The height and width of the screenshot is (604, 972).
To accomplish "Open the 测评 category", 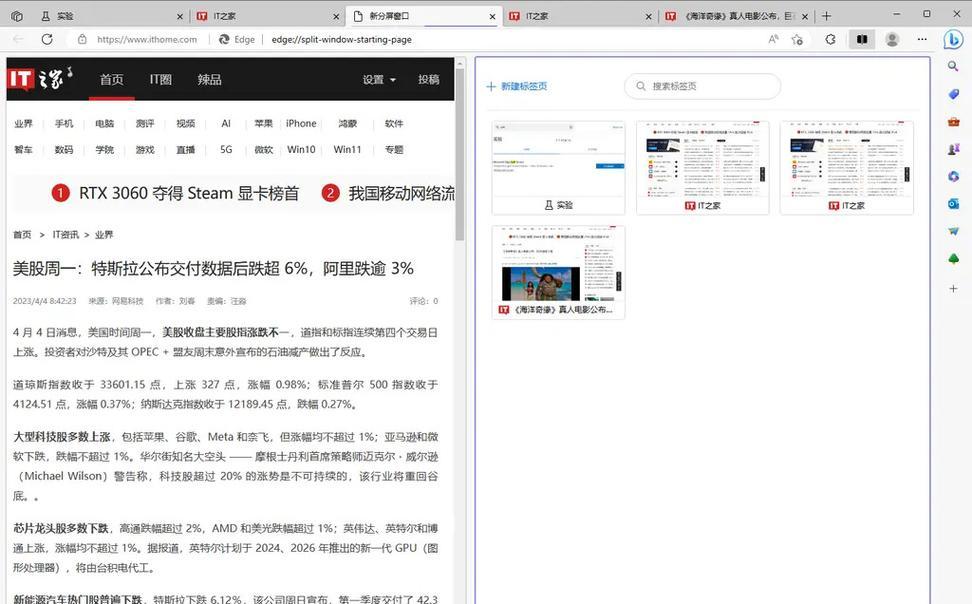I will pos(145,123).
